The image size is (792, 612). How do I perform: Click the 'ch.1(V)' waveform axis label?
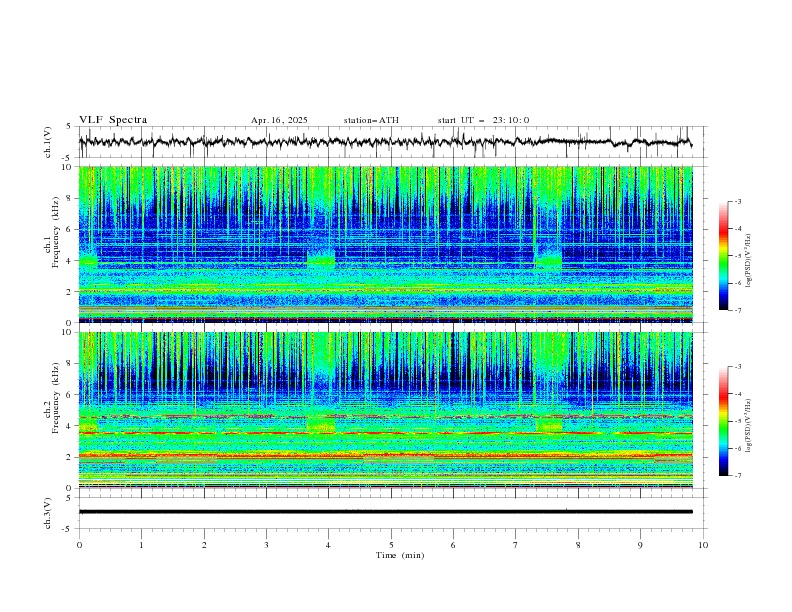tap(48, 142)
